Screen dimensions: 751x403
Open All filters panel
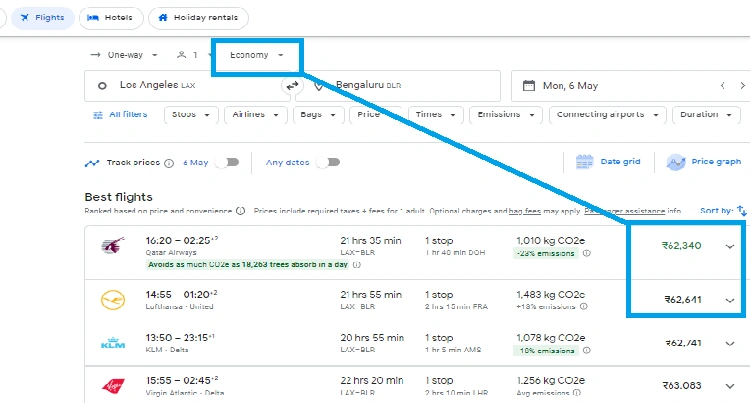point(120,115)
